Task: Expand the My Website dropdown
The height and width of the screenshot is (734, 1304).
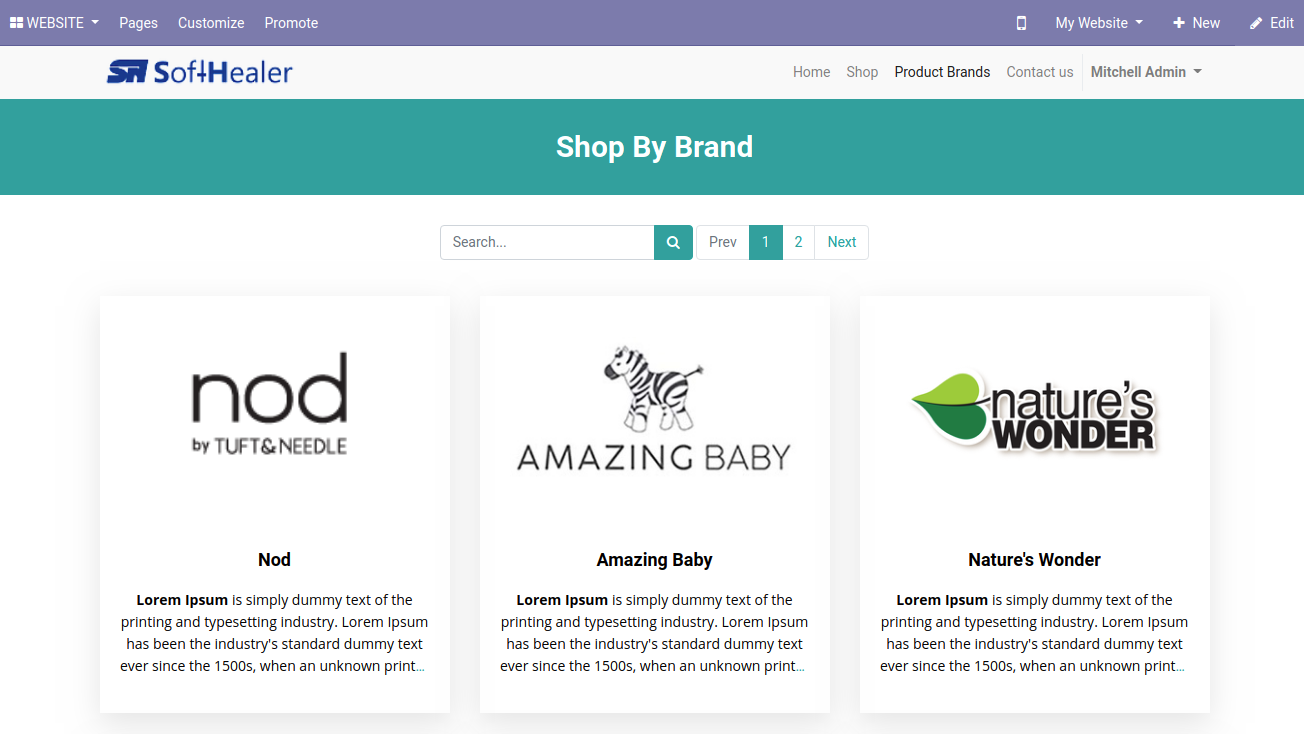Action: point(1099,23)
